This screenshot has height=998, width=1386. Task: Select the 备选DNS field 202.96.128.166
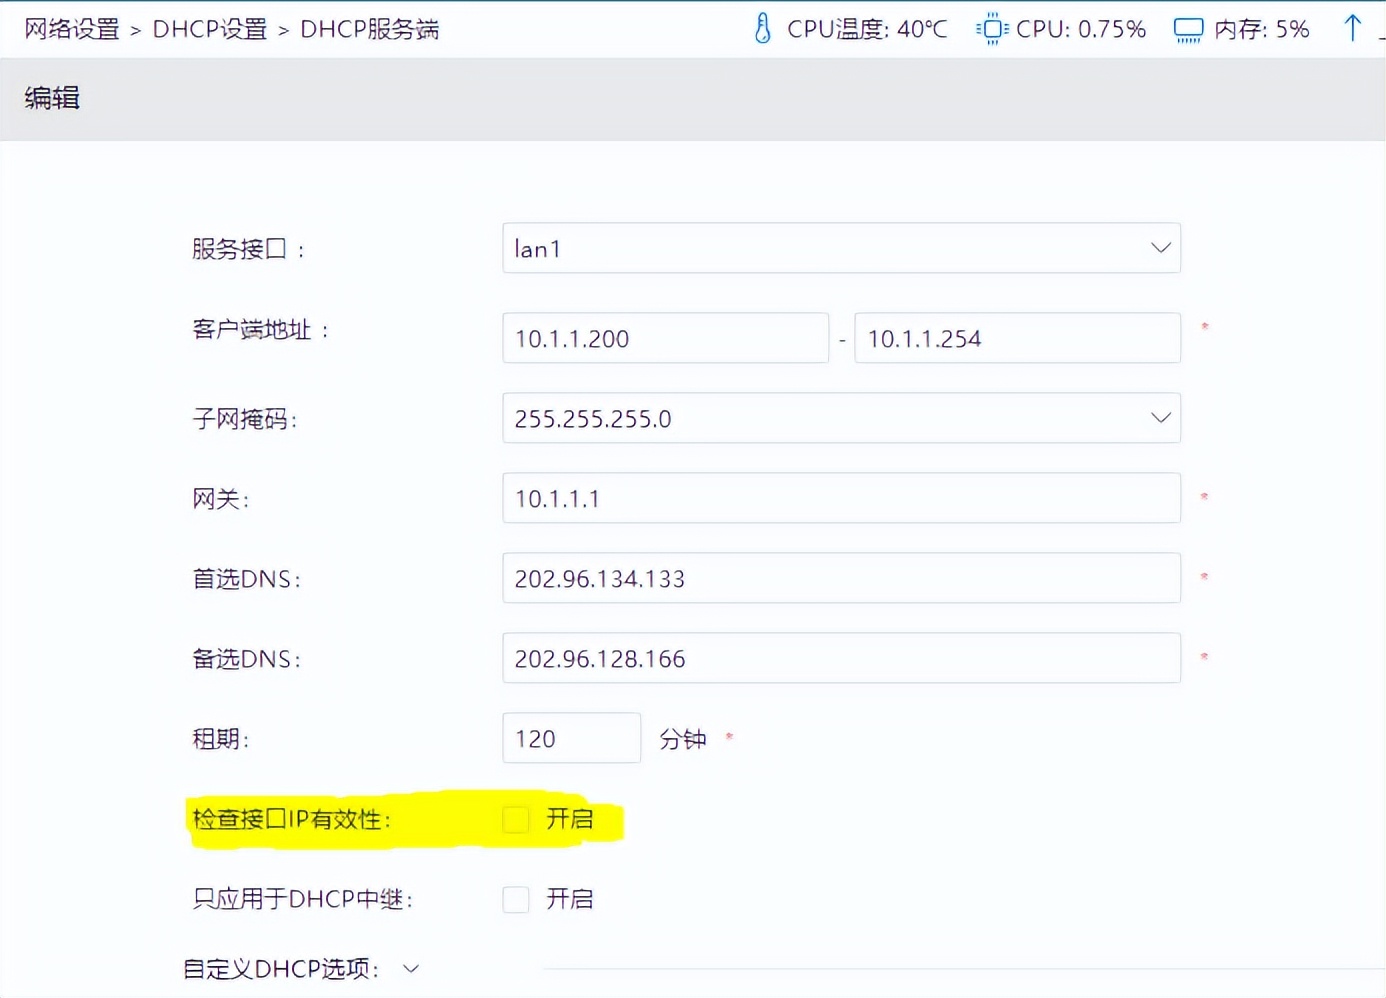[840, 658]
